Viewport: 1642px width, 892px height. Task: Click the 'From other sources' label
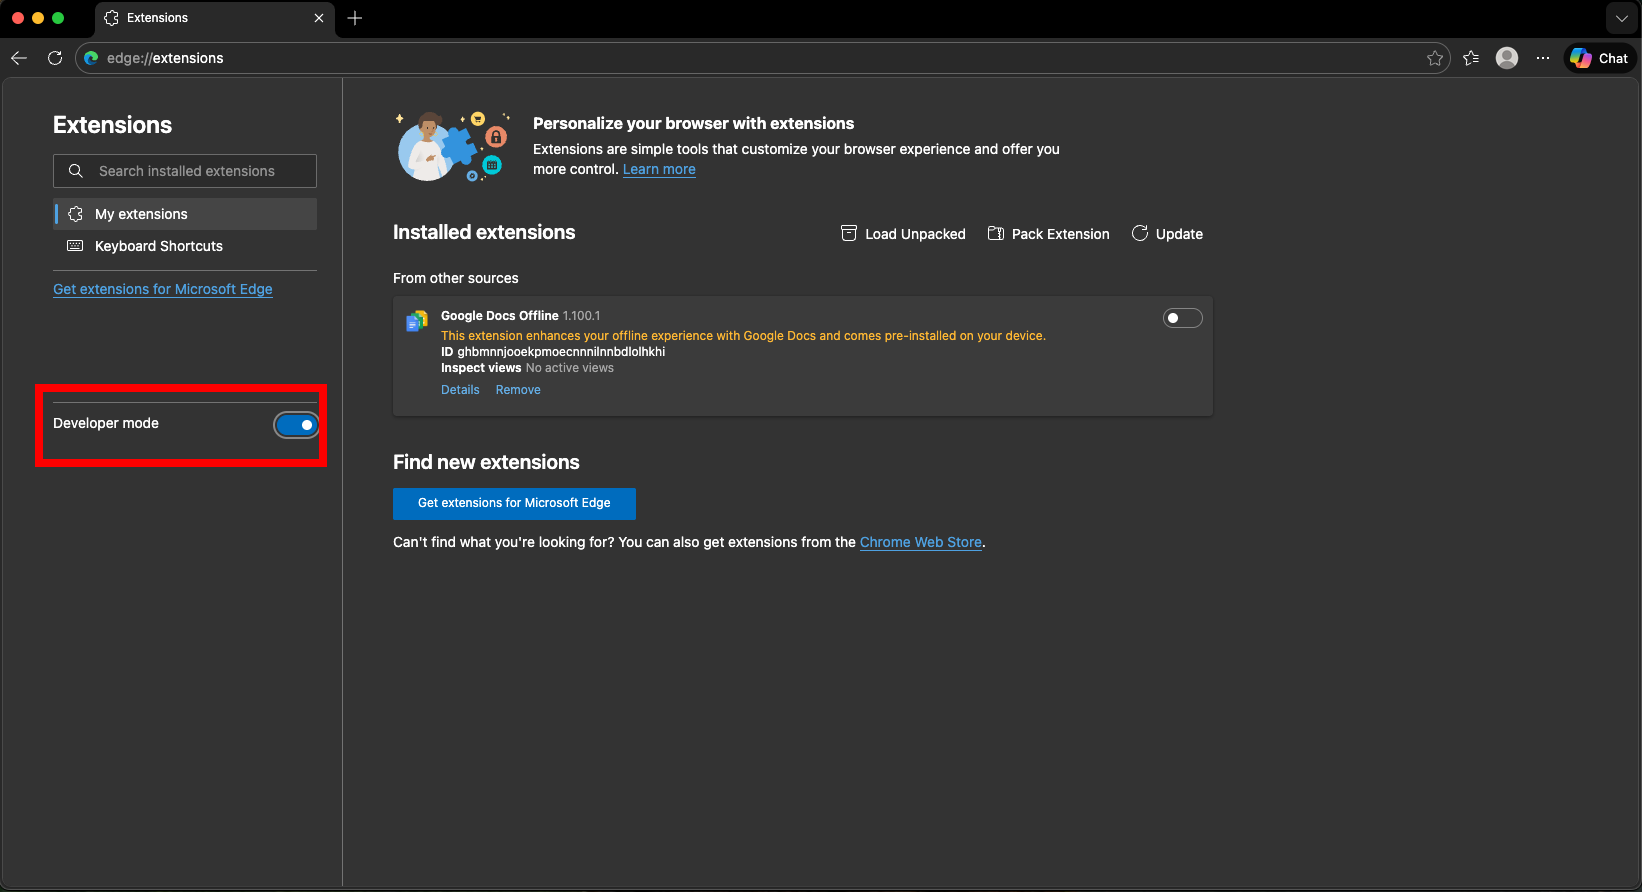point(455,278)
